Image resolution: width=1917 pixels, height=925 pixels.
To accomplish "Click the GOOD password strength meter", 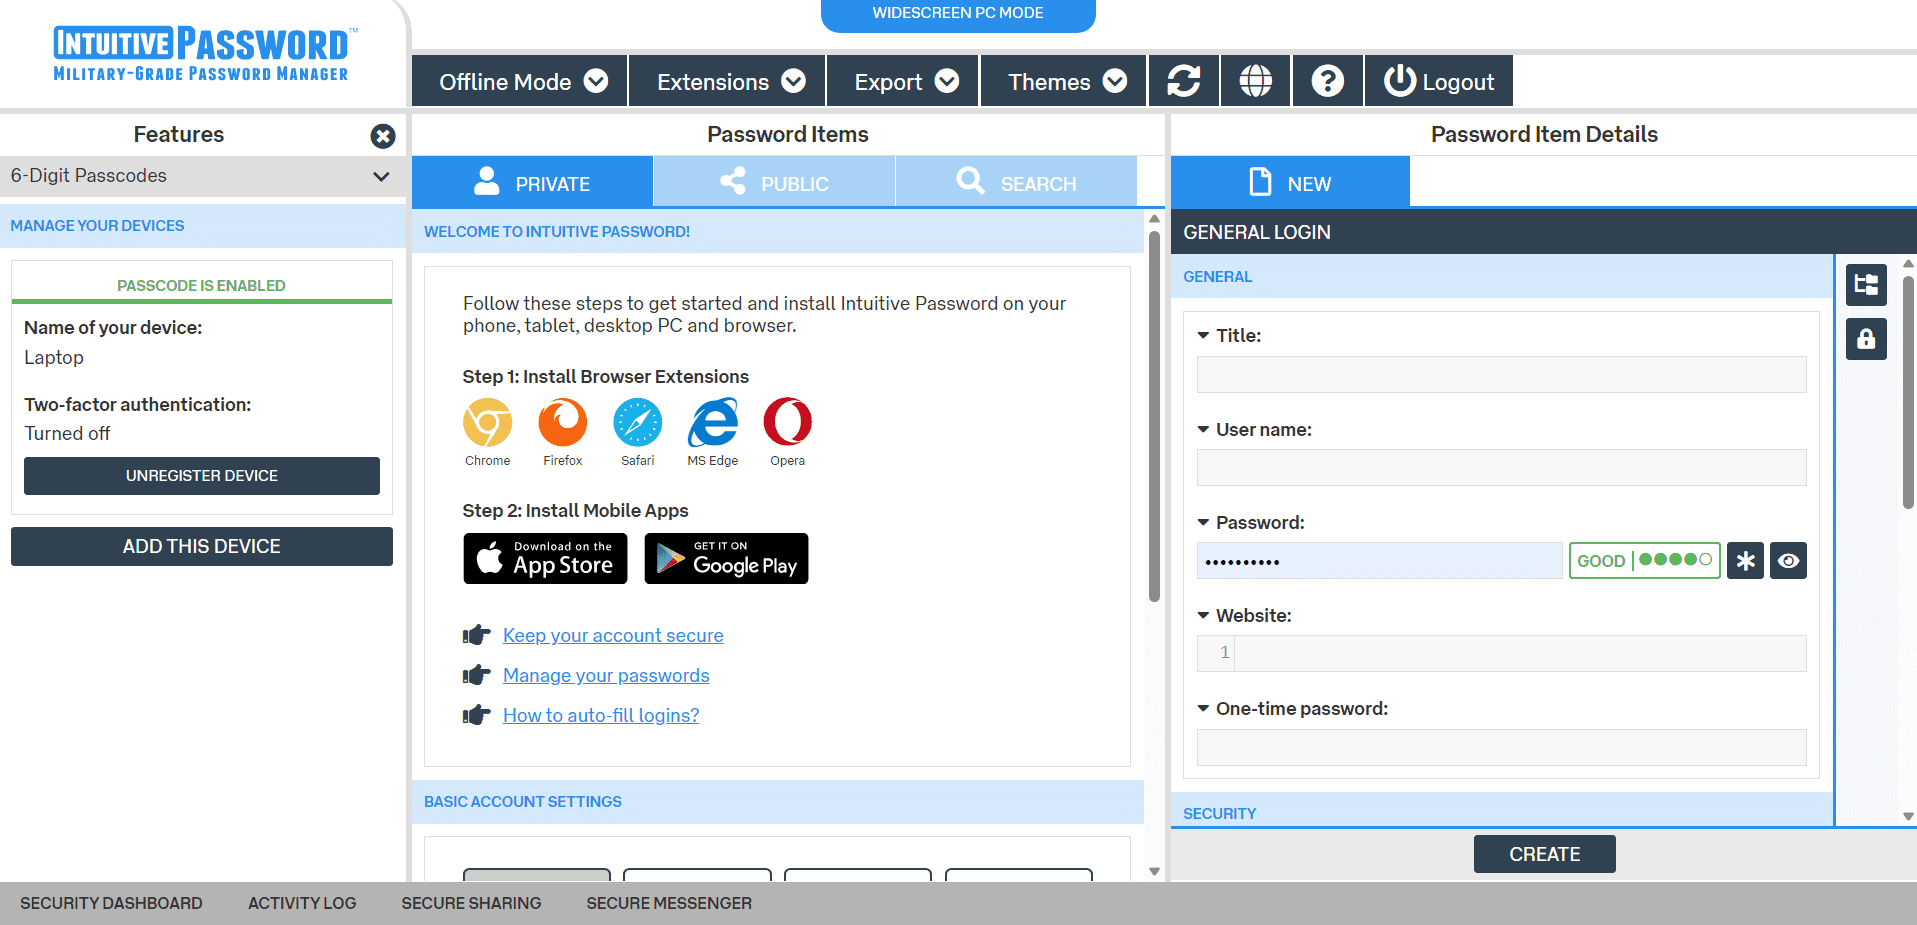I will click(x=1645, y=561).
